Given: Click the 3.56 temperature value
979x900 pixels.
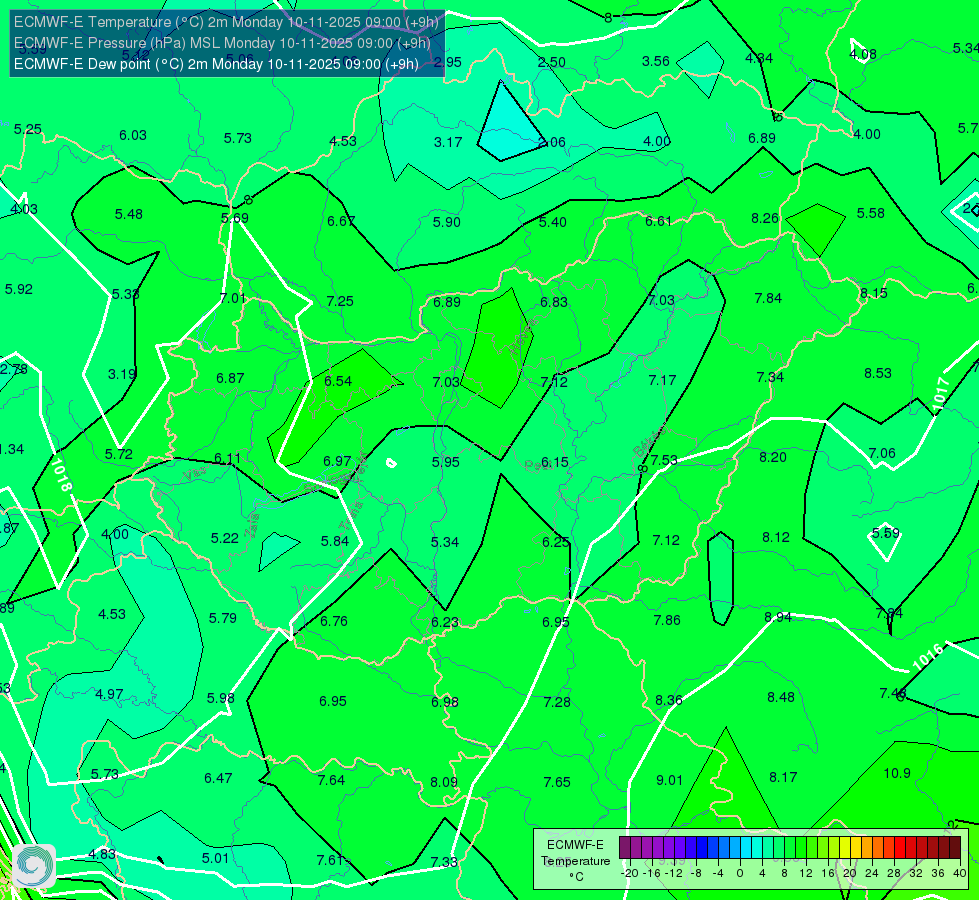Looking at the screenshot, I should pos(656,61).
